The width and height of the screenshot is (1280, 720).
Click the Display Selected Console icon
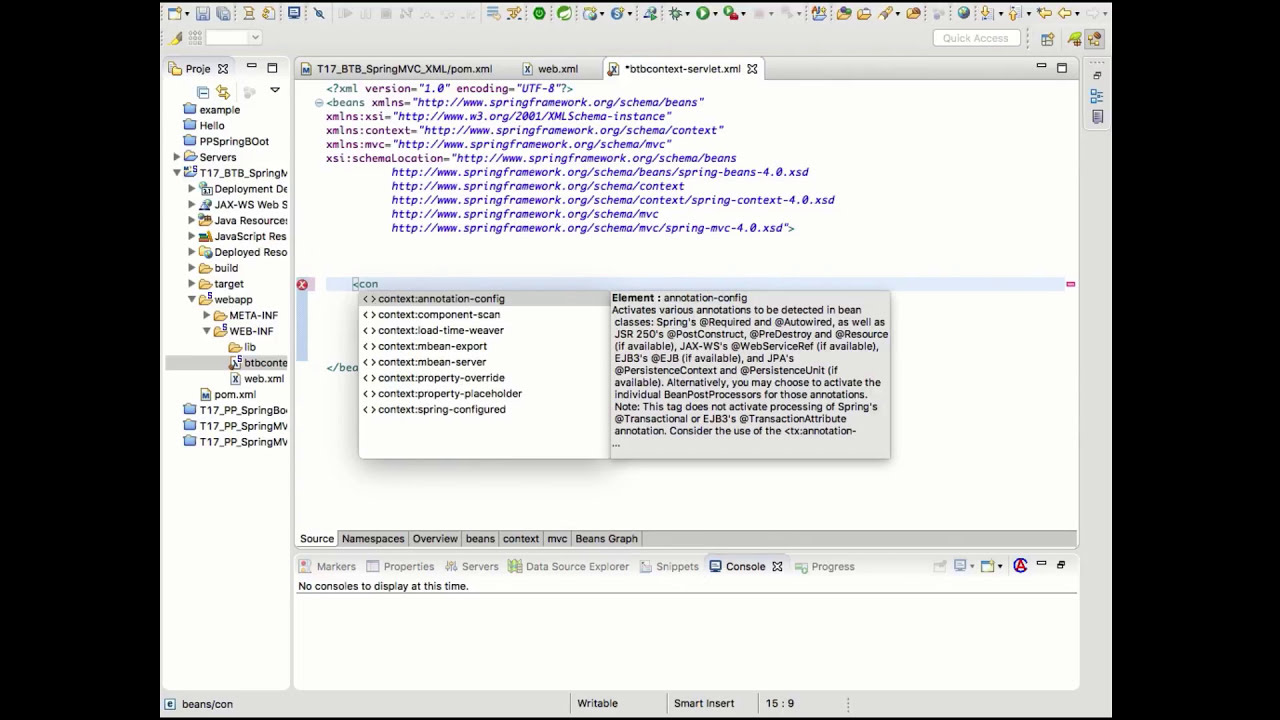[960, 566]
